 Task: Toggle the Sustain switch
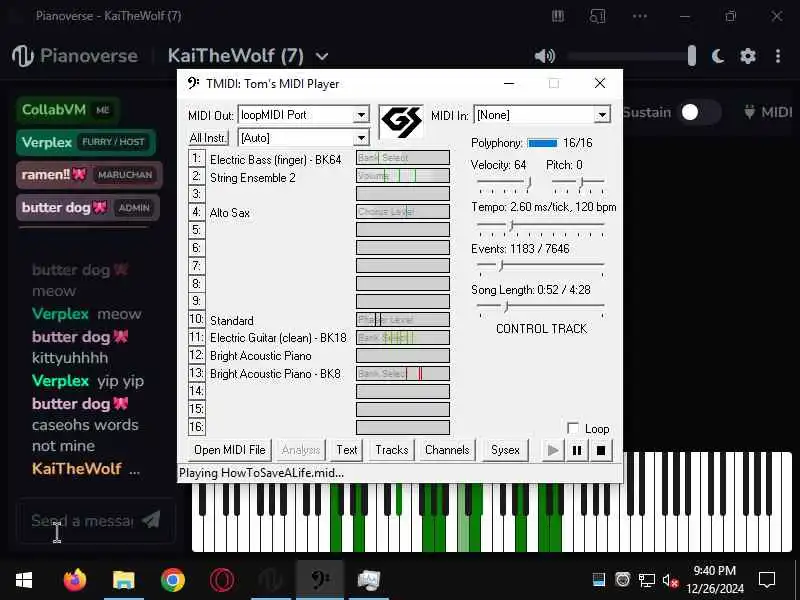(x=699, y=112)
